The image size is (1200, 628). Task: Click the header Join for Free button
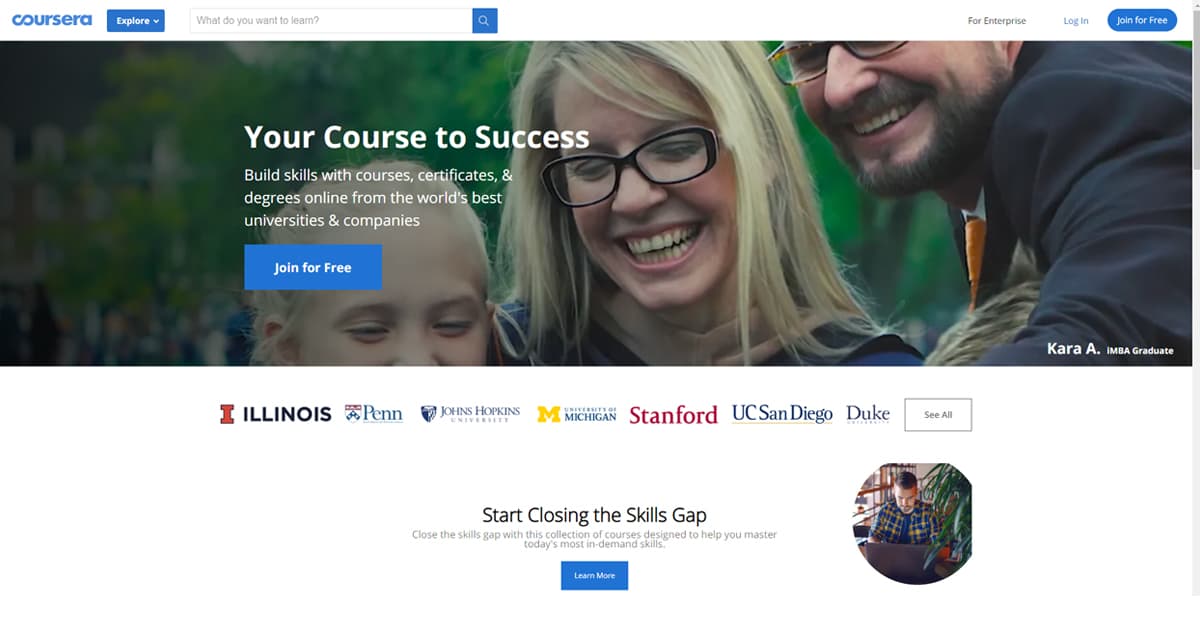[1142, 20]
